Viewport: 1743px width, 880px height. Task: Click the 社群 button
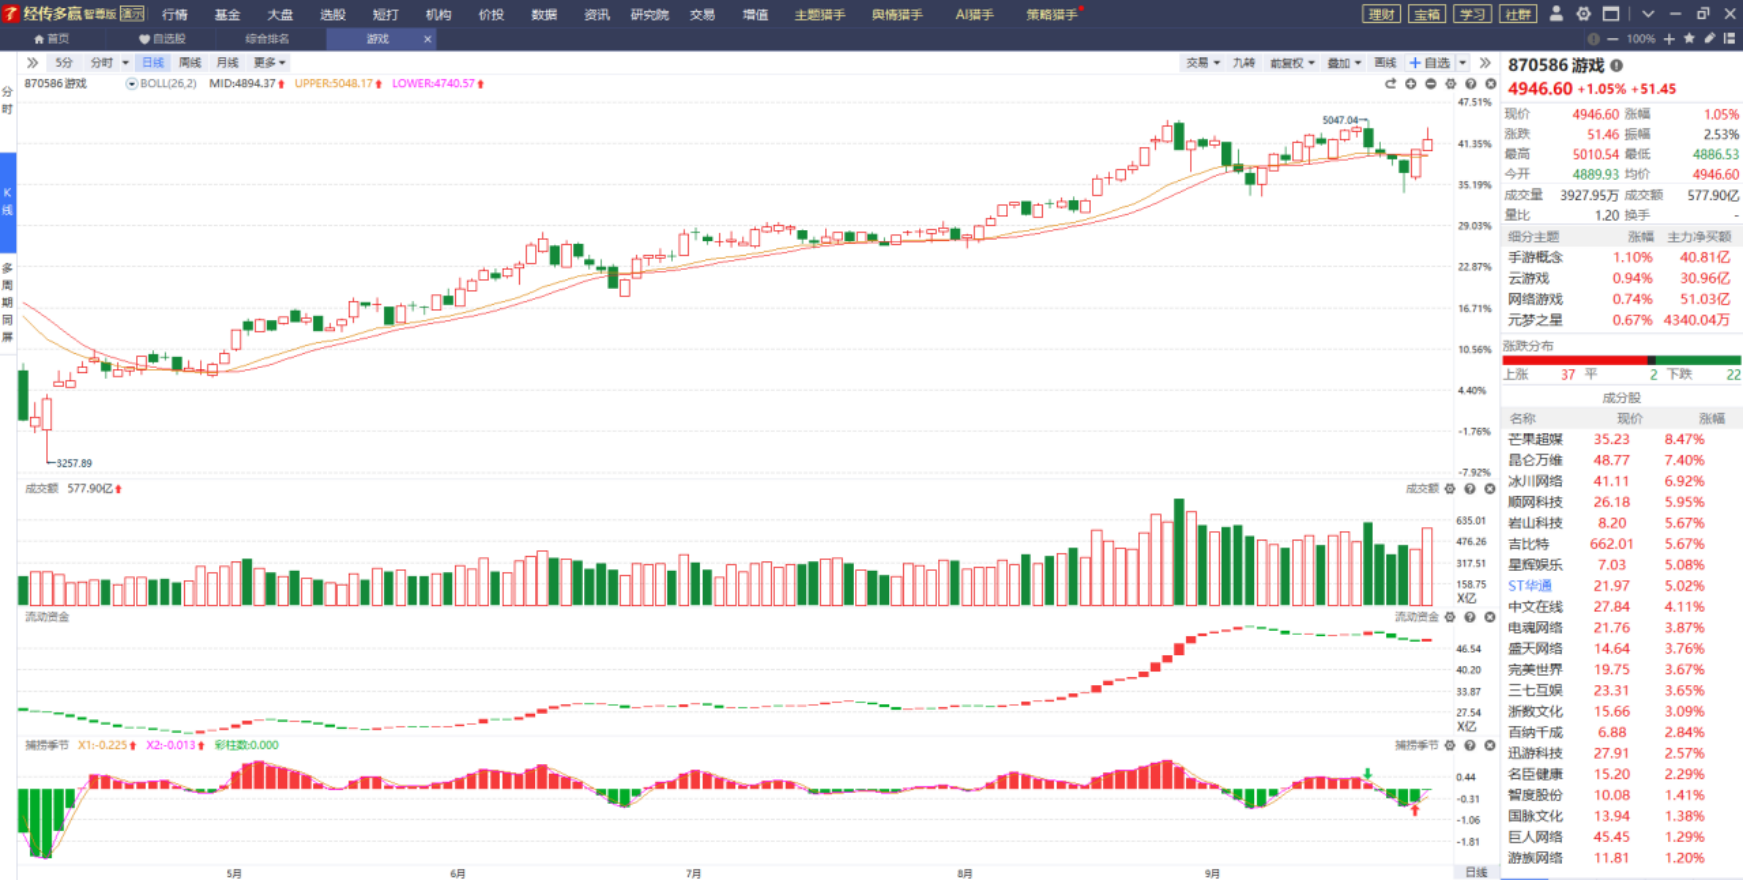pyautogui.click(x=1518, y=14)
